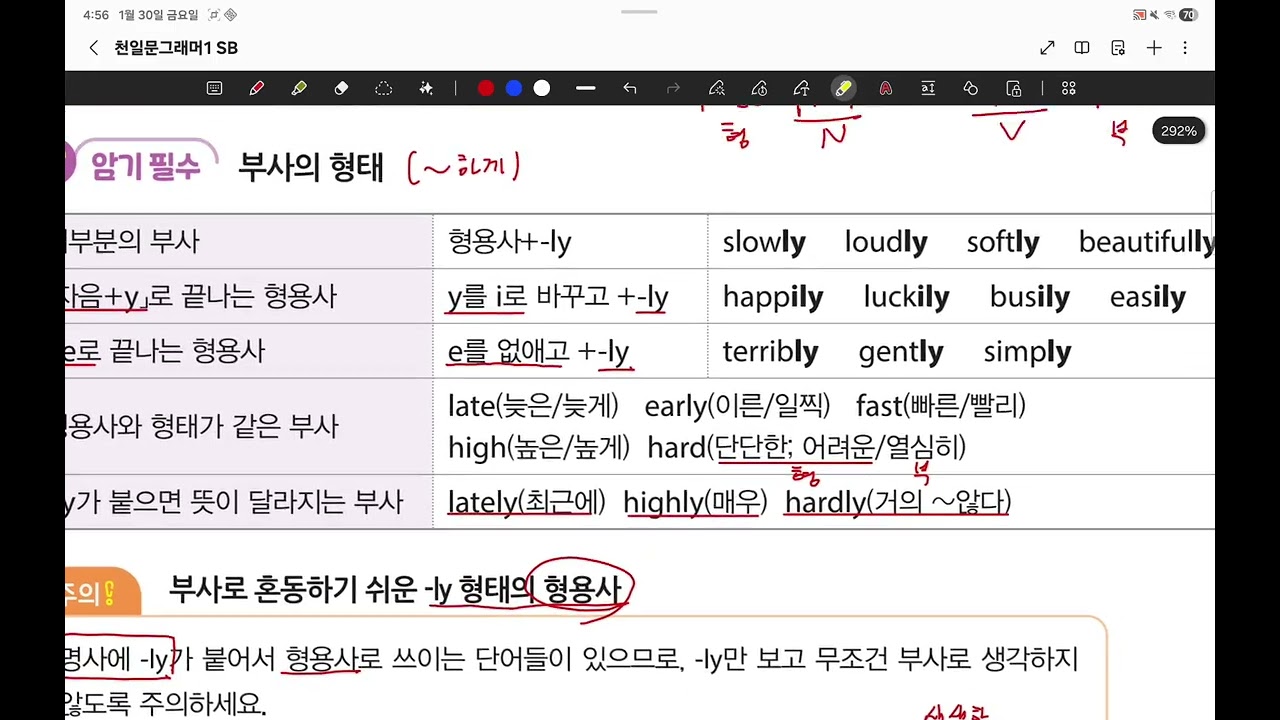The width and height of the screenshot is (1280, 720).
Task: Select the red pen tool
Action: 257,88
